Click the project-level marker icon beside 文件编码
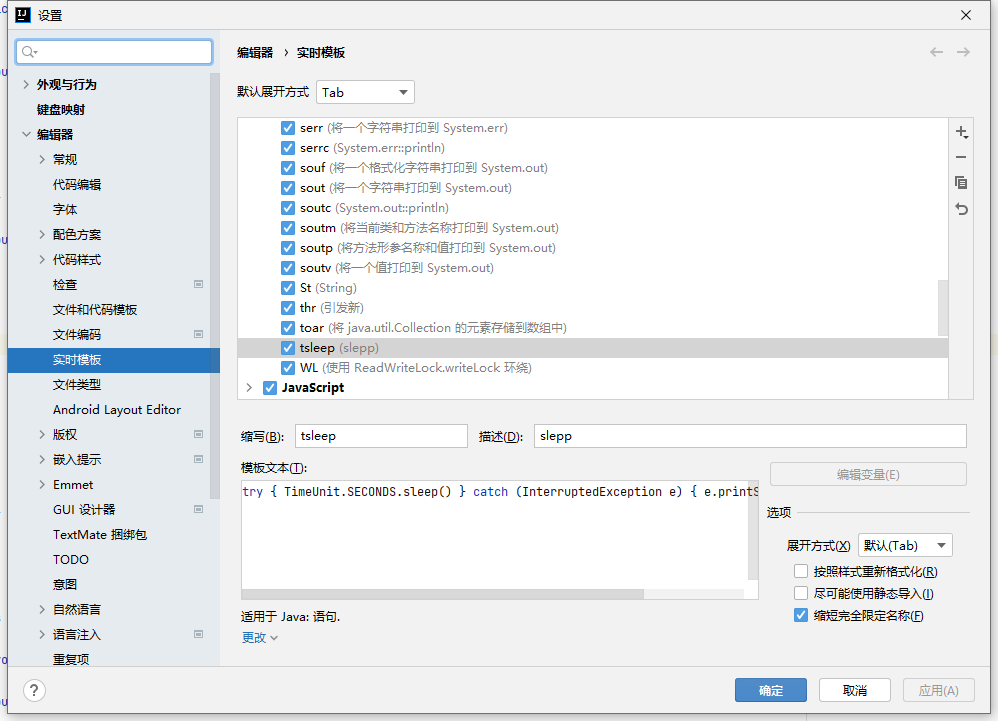Viewport: 998px width, 721px height. tap(199, 334)
